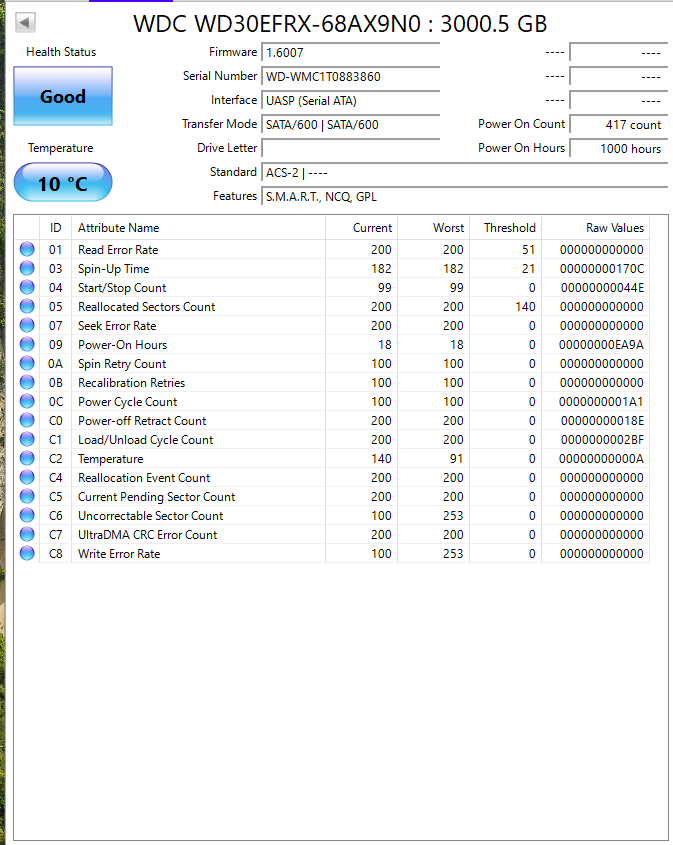673x845 pixels.
Task: Select the Start/Stop Count attribute name
Action: pyautogui.click(x=122, y=287)
